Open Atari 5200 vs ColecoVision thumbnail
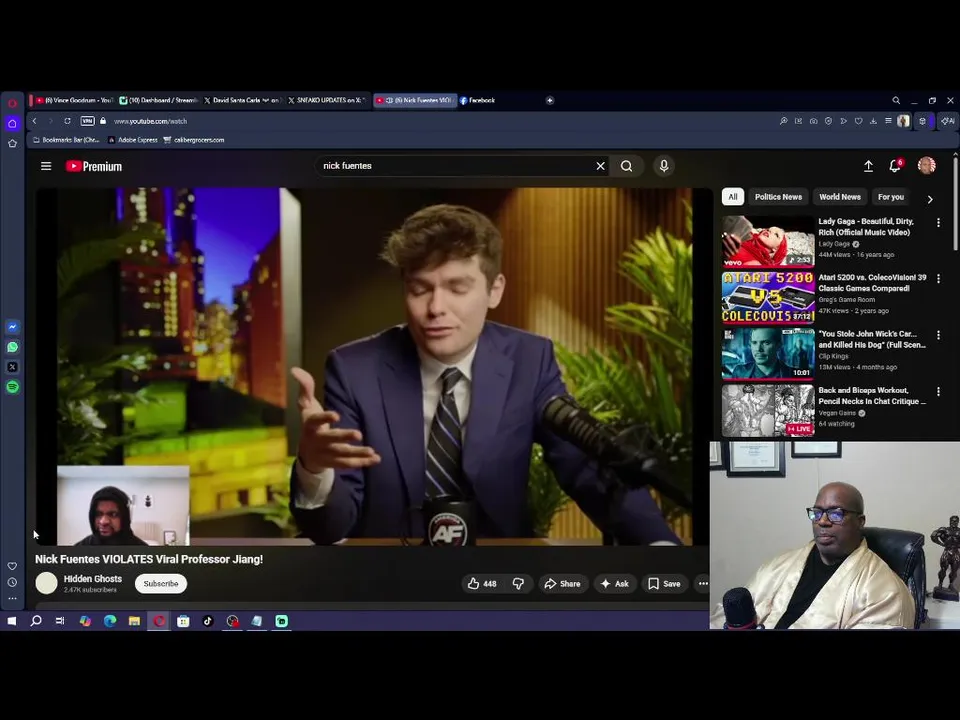 (x=768, y=298)
